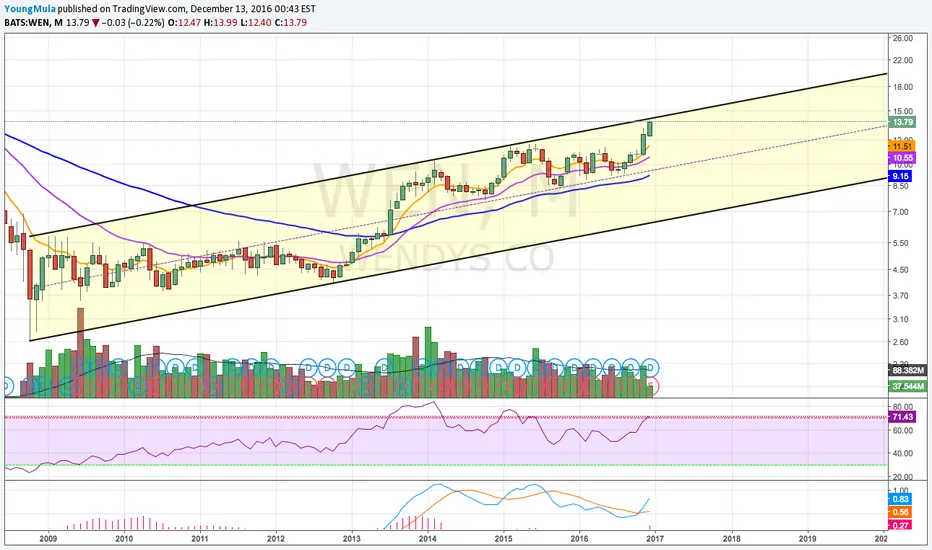Click the 3.70 price axis label
Viewport: 932px width, 550px height.
[x=900, y=295]
